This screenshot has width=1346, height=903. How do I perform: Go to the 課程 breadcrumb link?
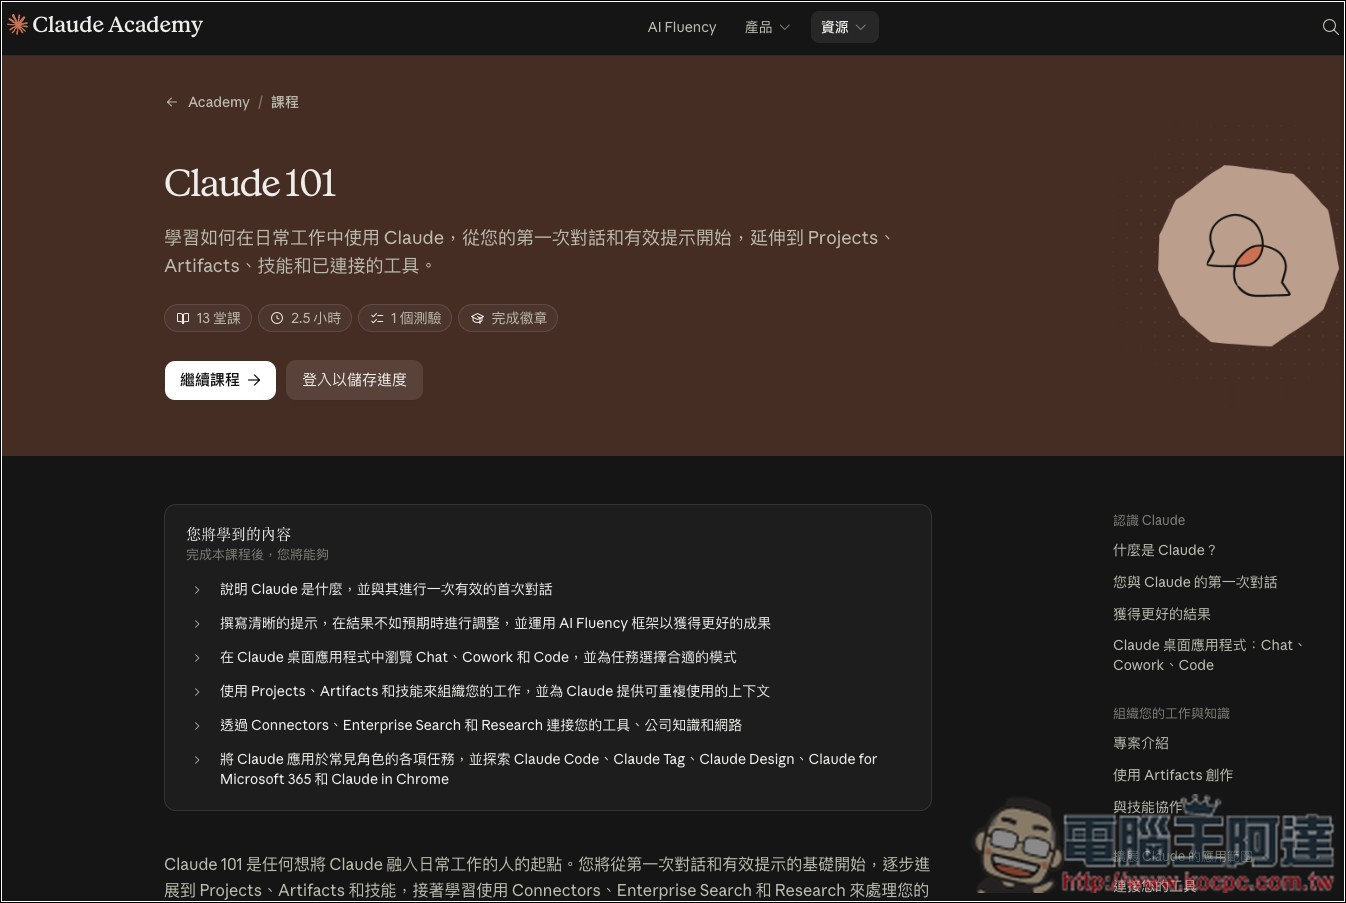click(x=285, y=102)
